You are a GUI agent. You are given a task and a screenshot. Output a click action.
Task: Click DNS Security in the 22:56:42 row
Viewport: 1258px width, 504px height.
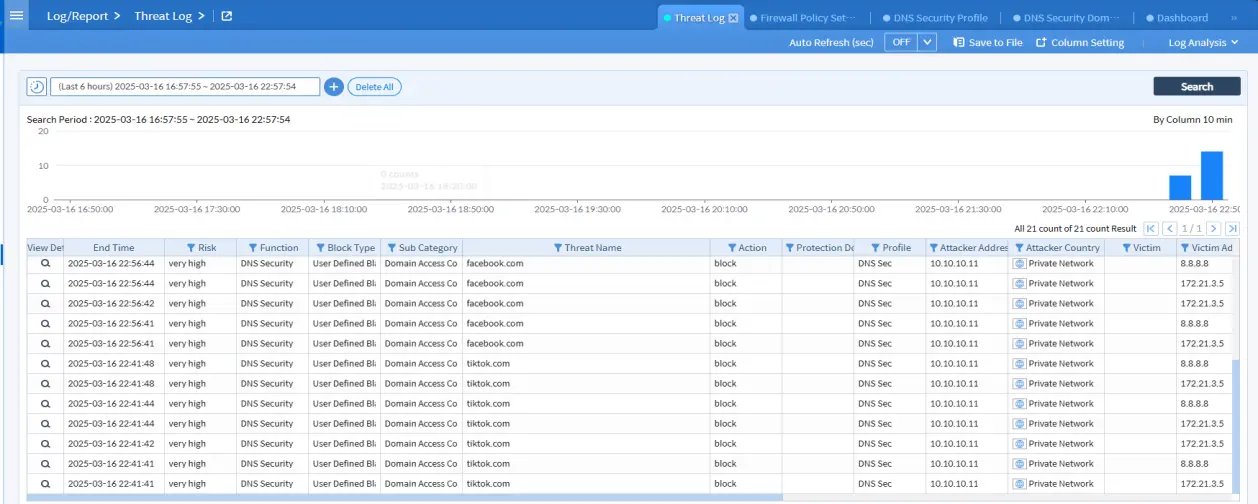[267, 304]
